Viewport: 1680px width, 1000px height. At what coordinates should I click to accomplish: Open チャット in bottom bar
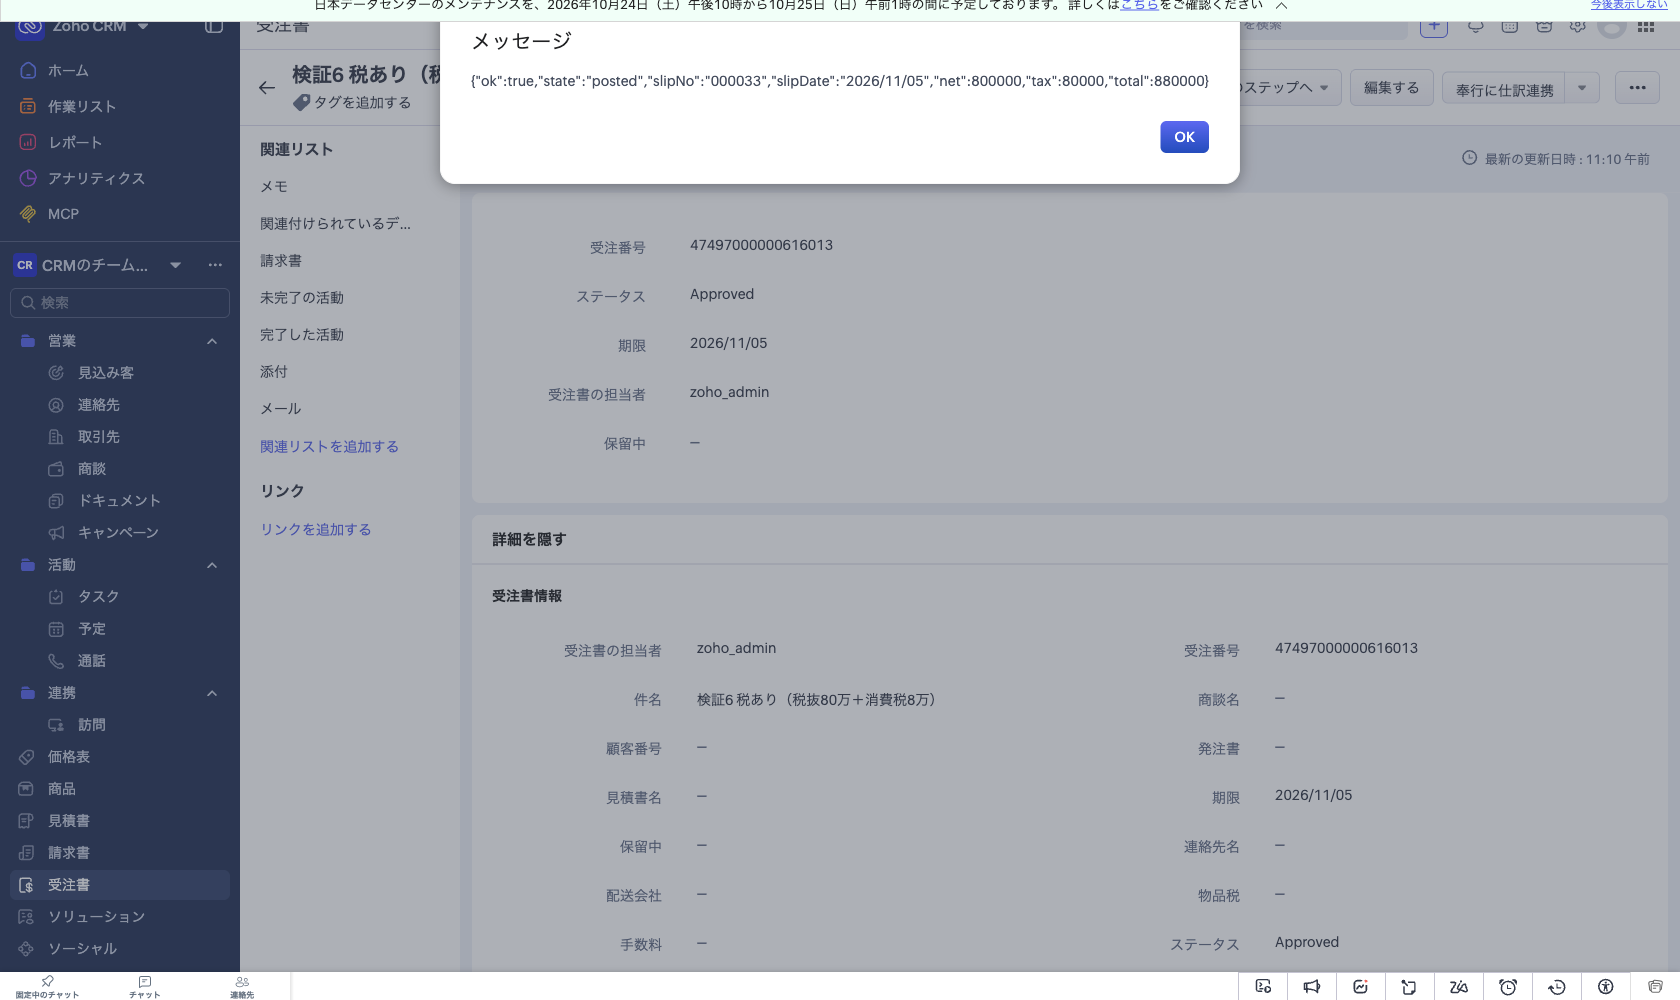pyautogui.click(x=145, y=987)
